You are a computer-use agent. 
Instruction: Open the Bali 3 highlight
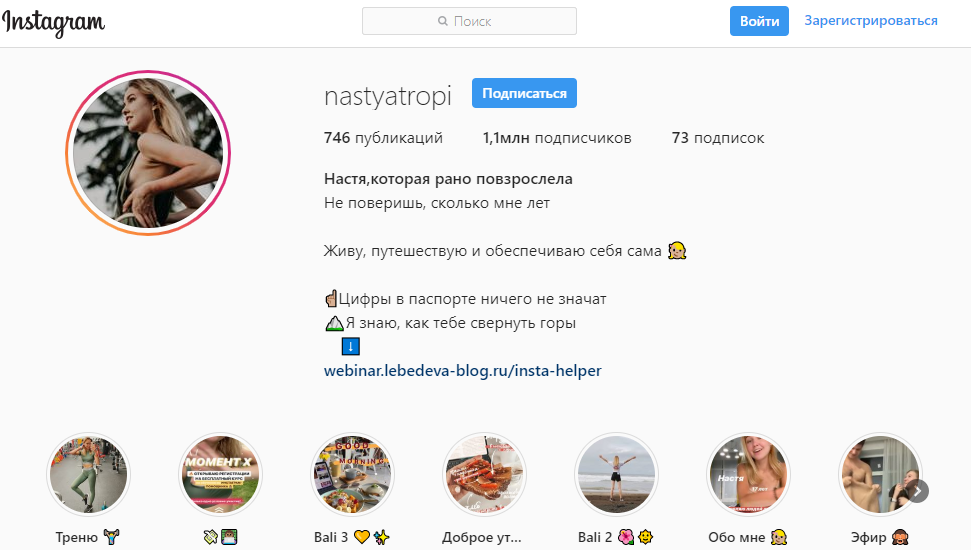point(352,474)
